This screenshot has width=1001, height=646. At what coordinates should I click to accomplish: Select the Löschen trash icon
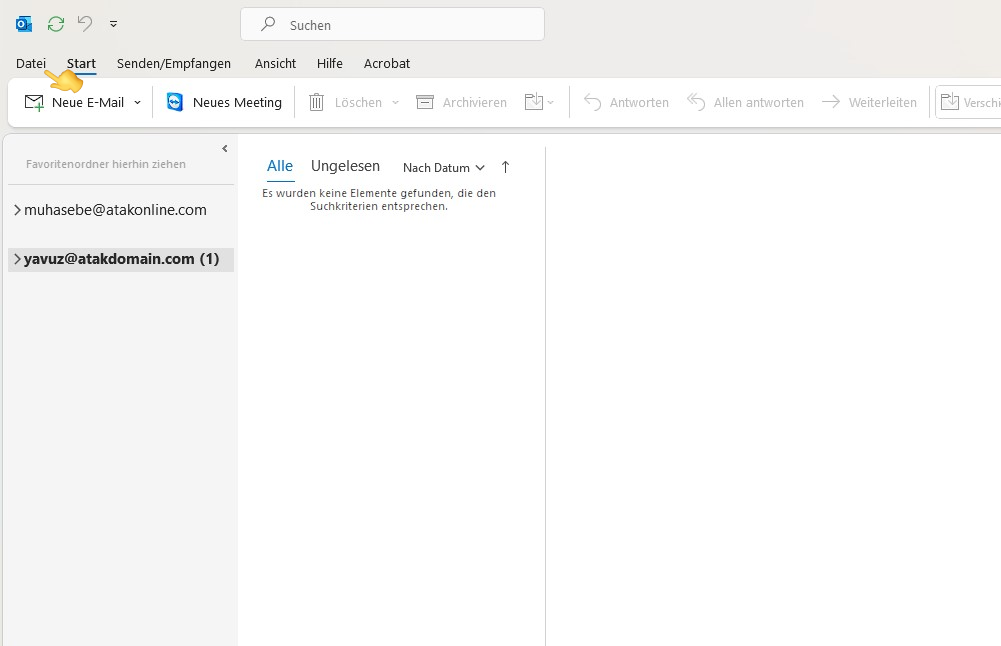[316, 101]
